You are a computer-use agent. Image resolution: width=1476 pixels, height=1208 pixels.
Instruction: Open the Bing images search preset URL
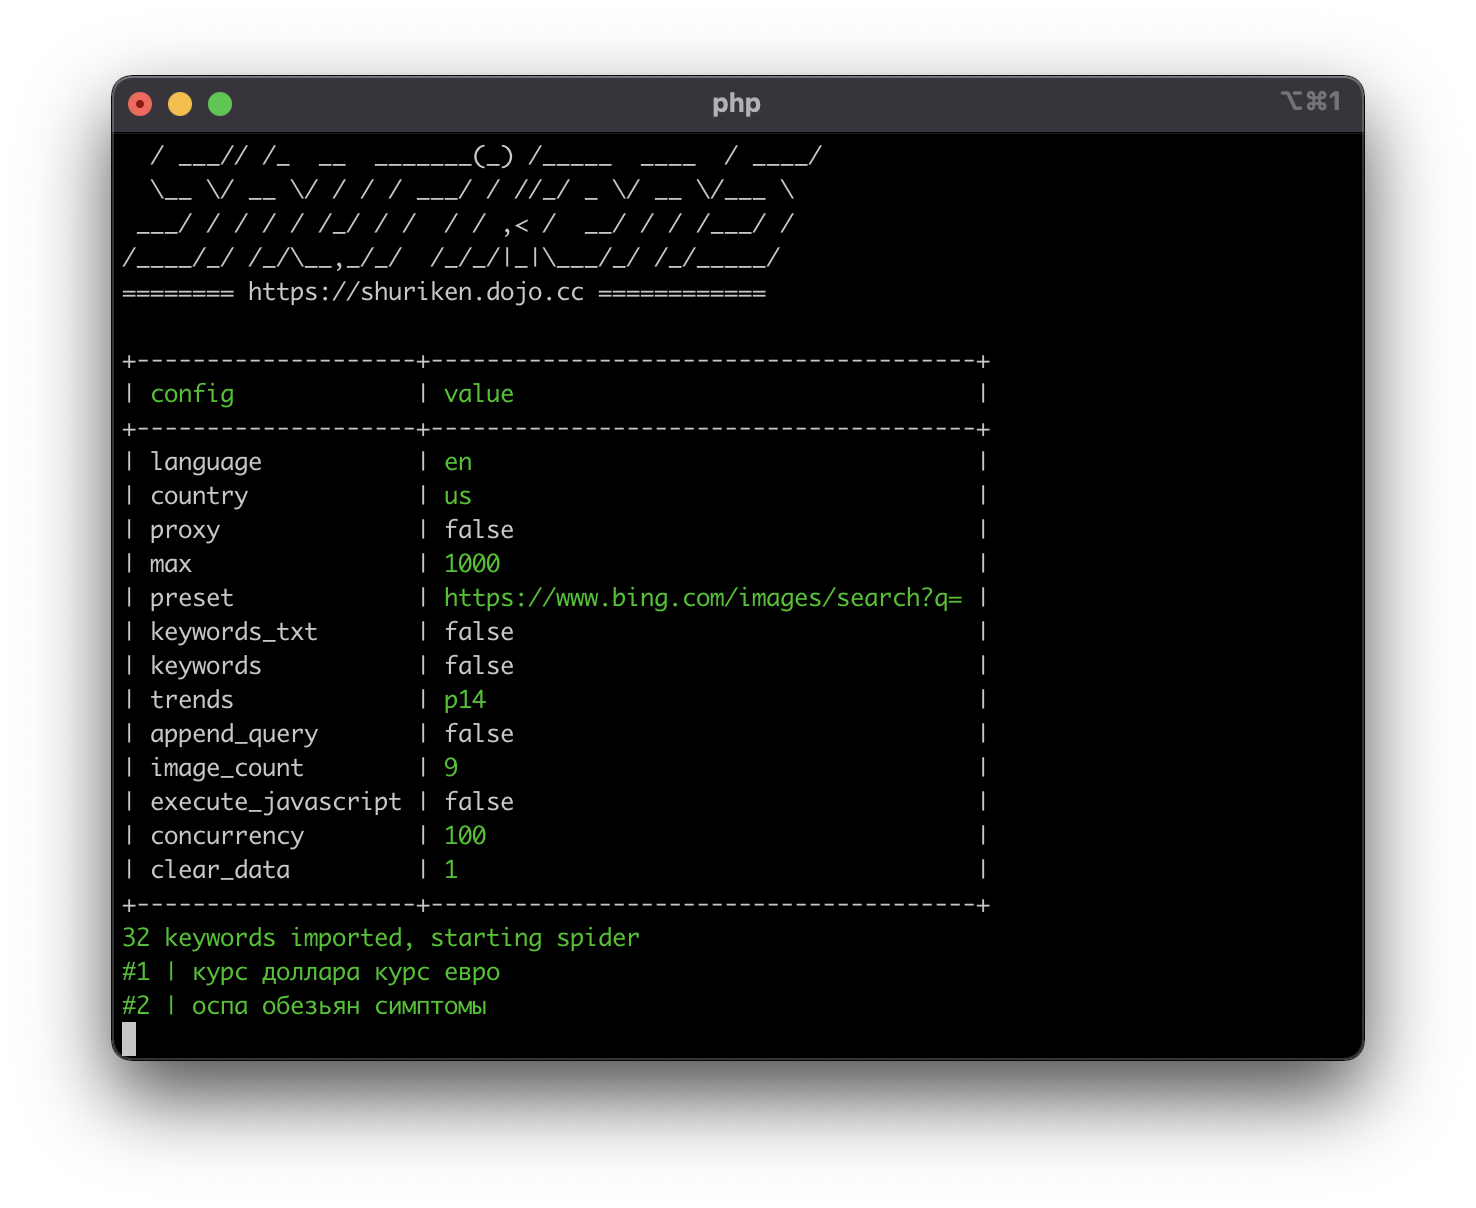(702, 598)
